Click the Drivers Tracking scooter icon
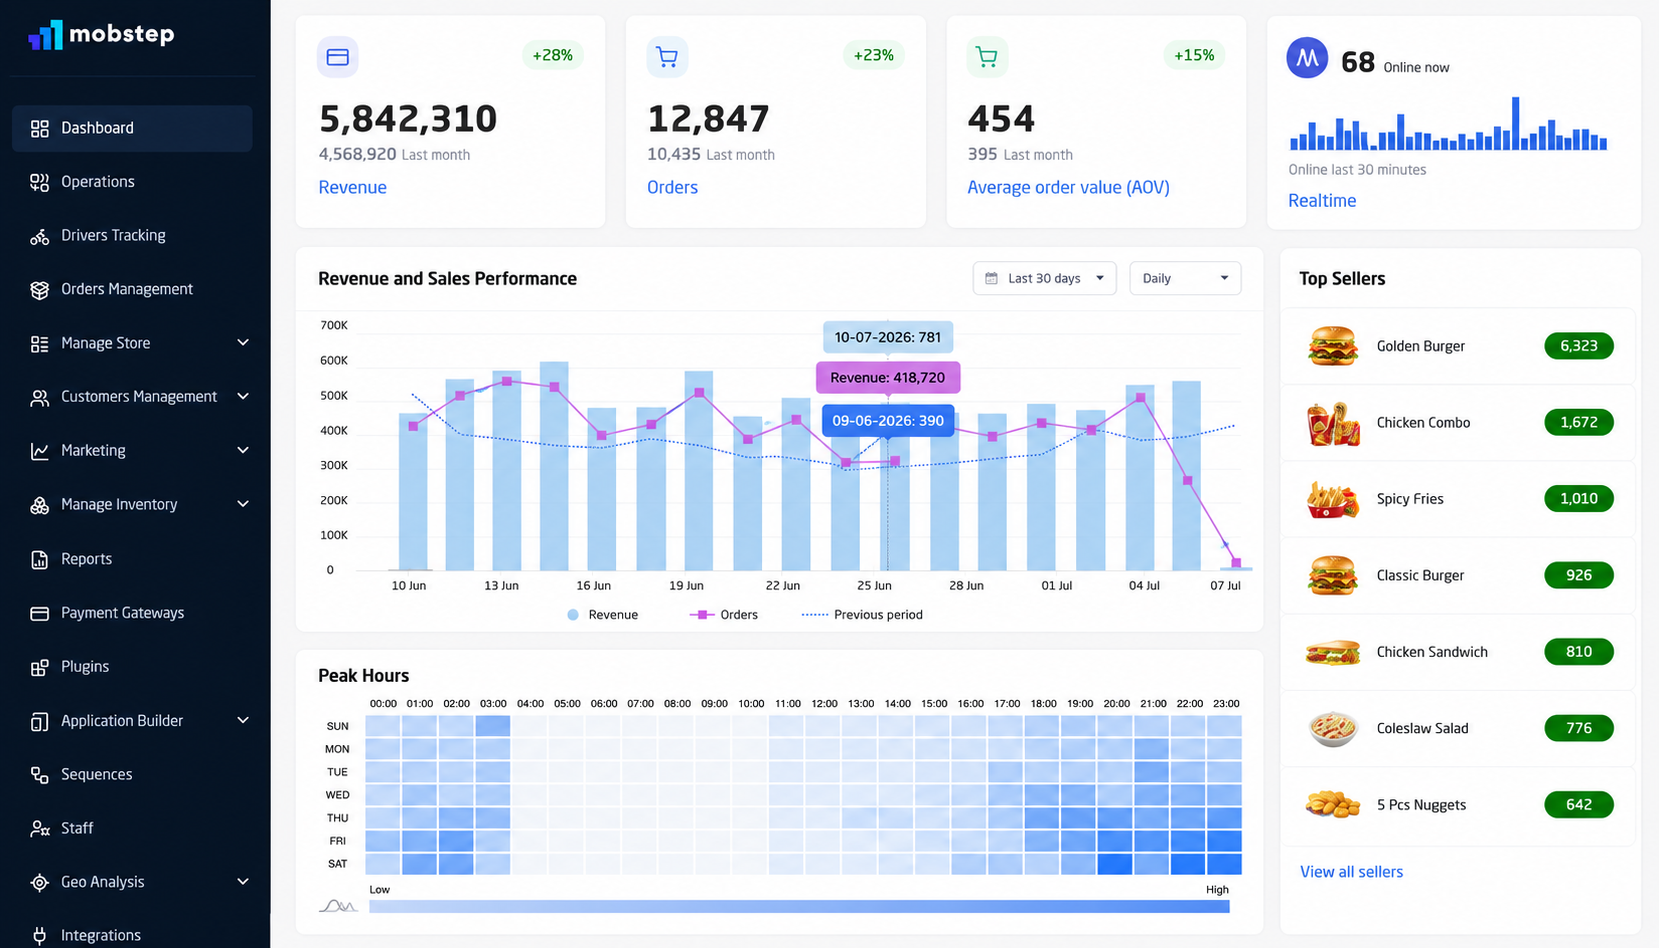The image size is (1659, 948). (40, 236)
